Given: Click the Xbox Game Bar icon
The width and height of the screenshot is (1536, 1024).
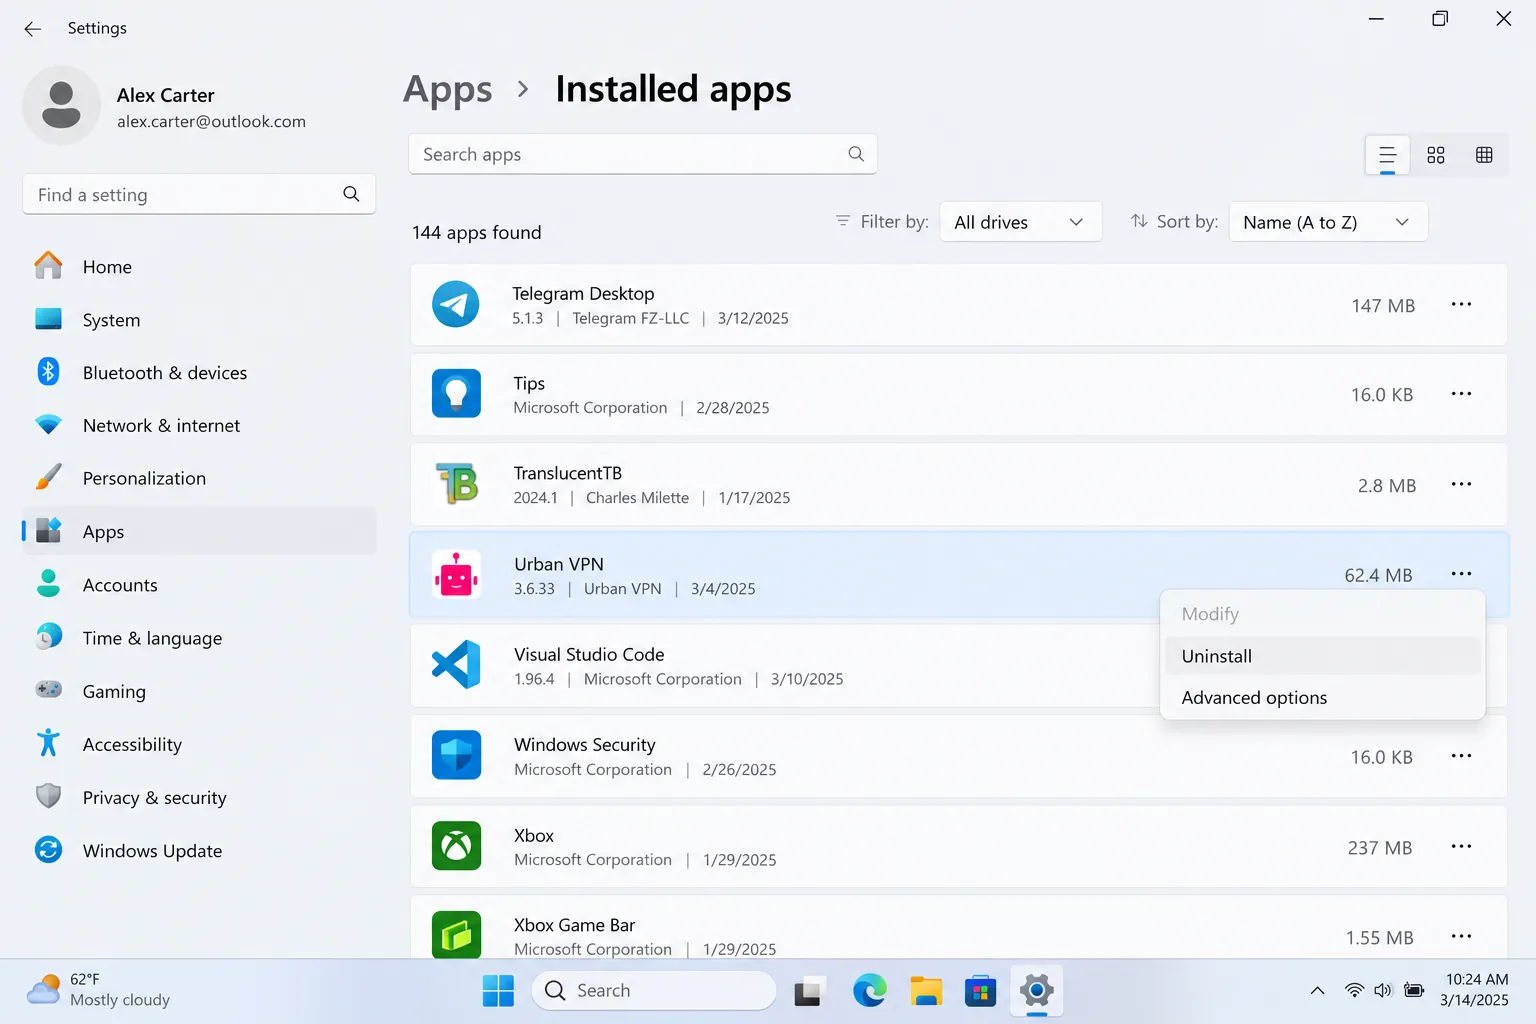Looking at the screenshot, I should (x=456, y=936).
